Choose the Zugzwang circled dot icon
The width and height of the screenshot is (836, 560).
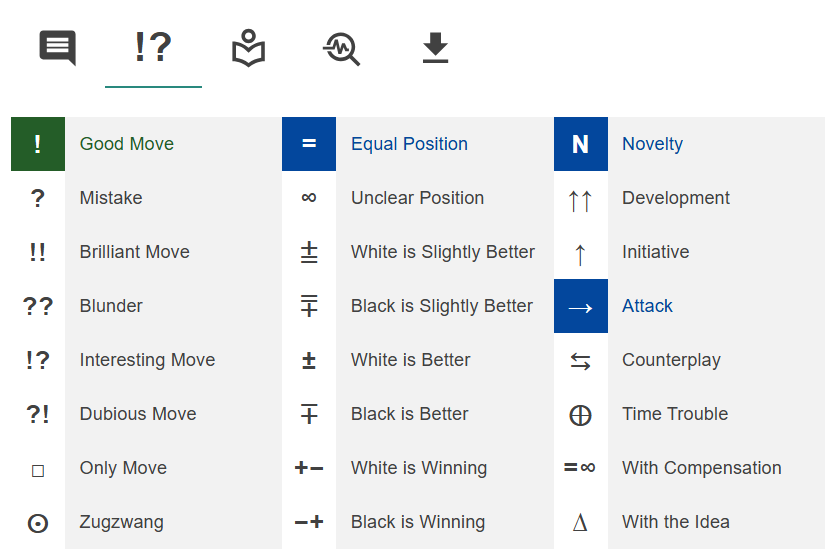[x=38, y=522]
